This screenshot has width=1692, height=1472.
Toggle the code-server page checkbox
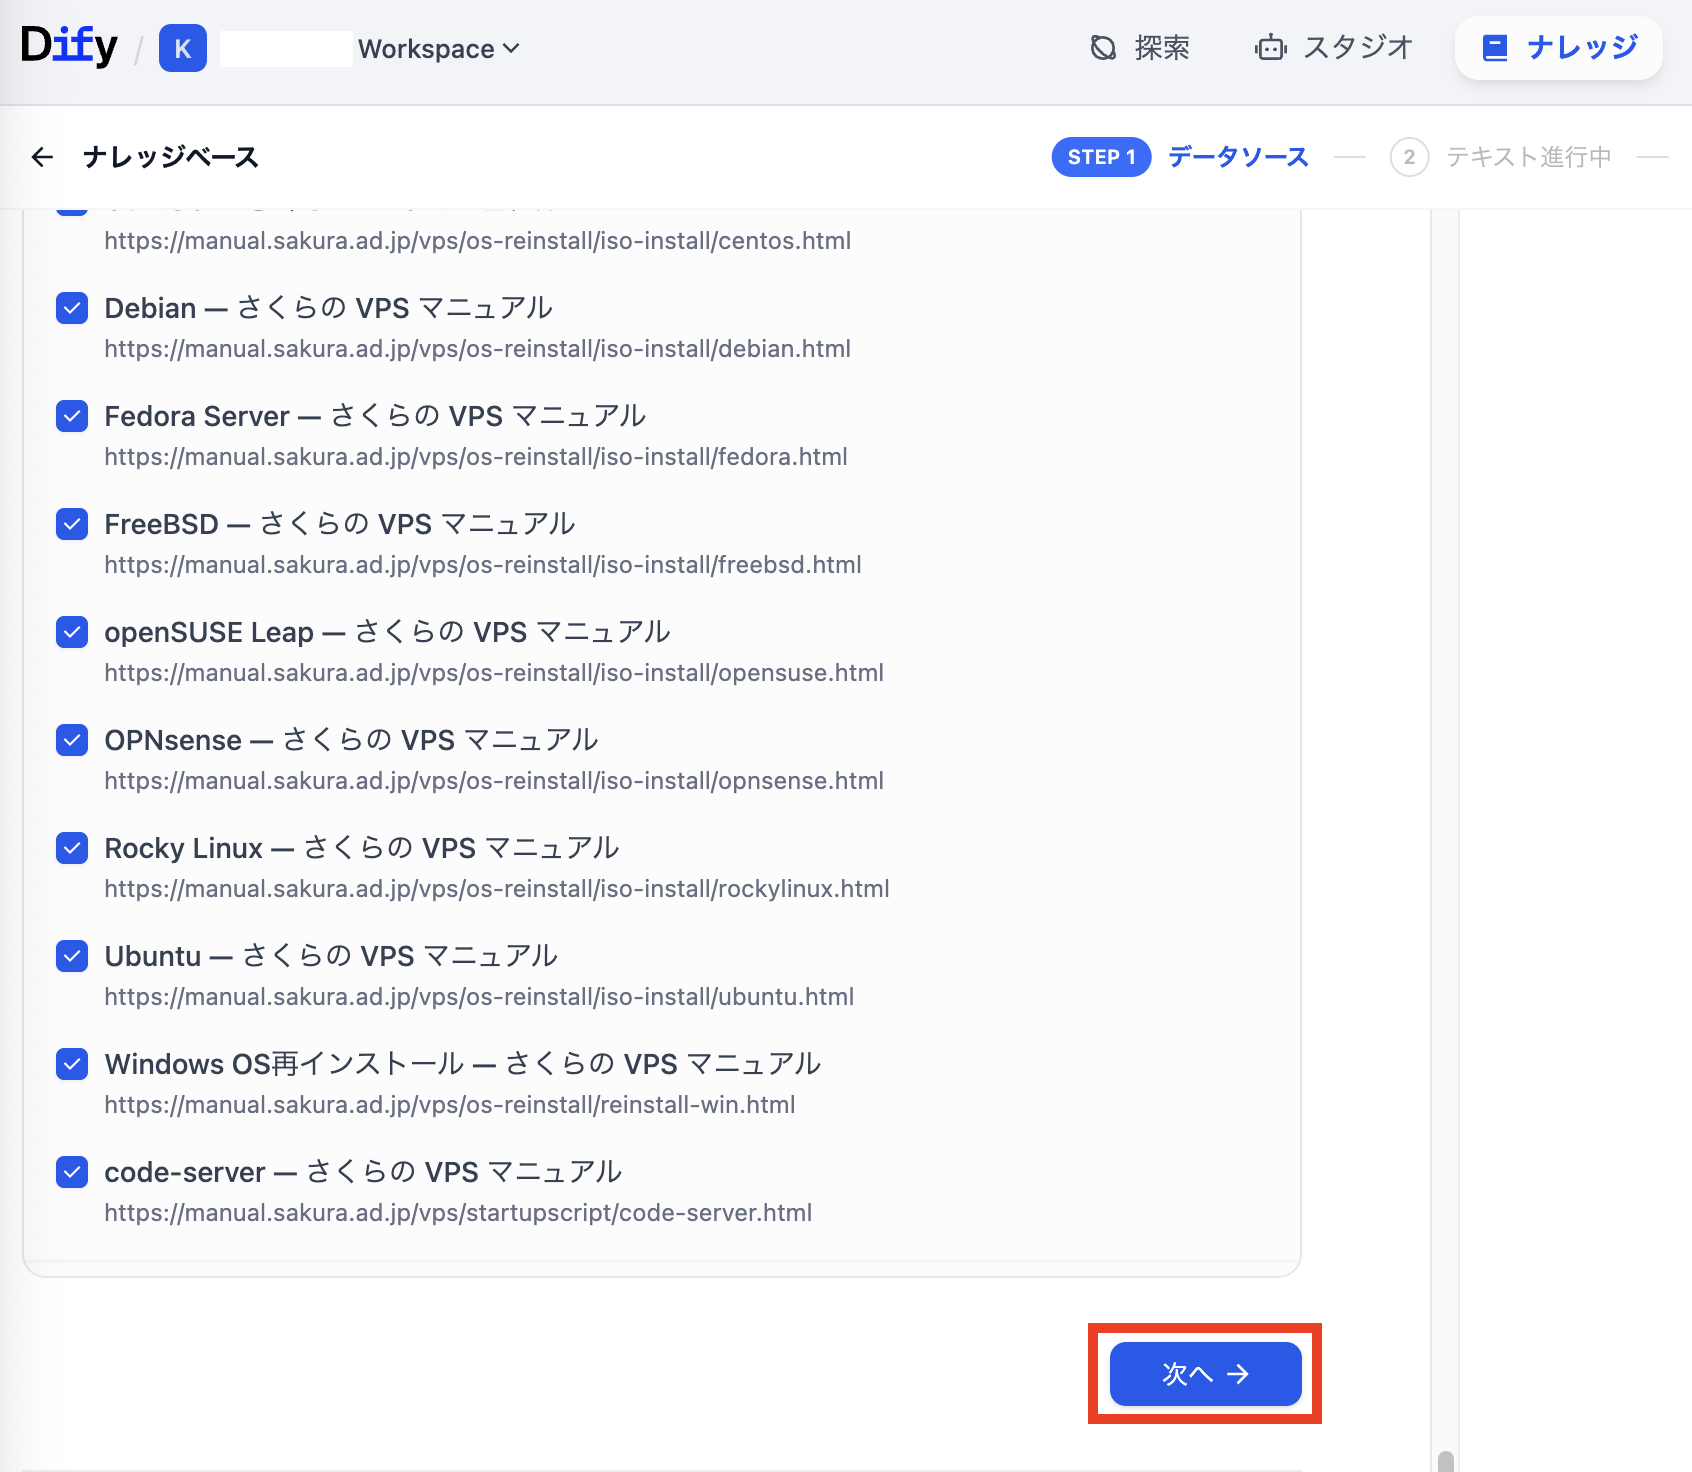(x=72, y=1172)
